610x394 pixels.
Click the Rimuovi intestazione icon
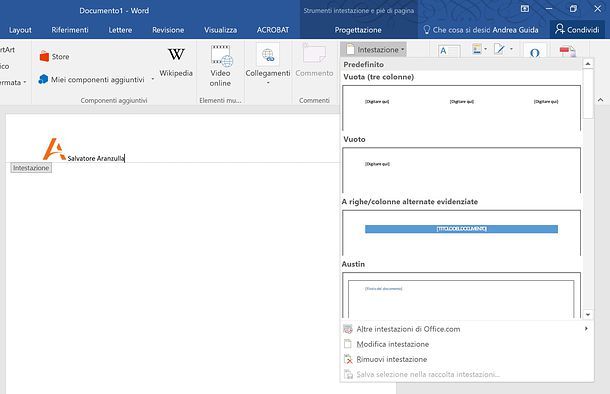(x=348, y=359)
